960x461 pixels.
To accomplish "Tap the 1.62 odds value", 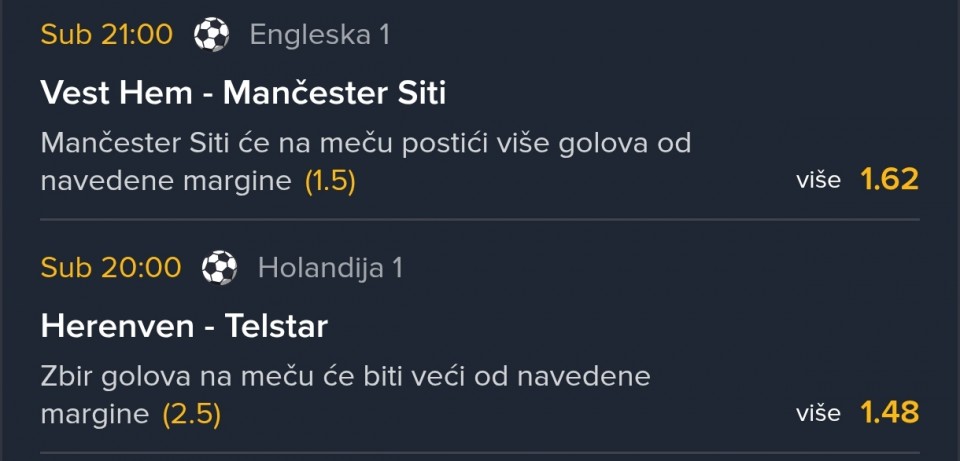I will [x=889, y=180].
